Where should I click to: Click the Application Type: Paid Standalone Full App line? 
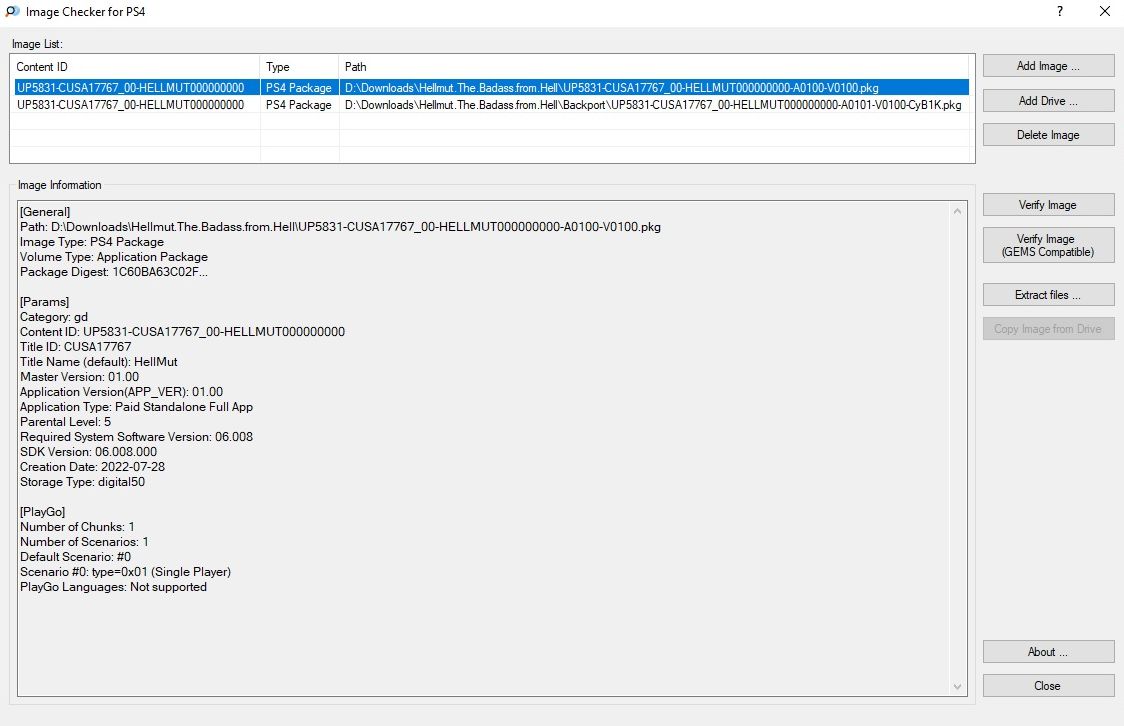pyautogui.click(x=136, y=406)
